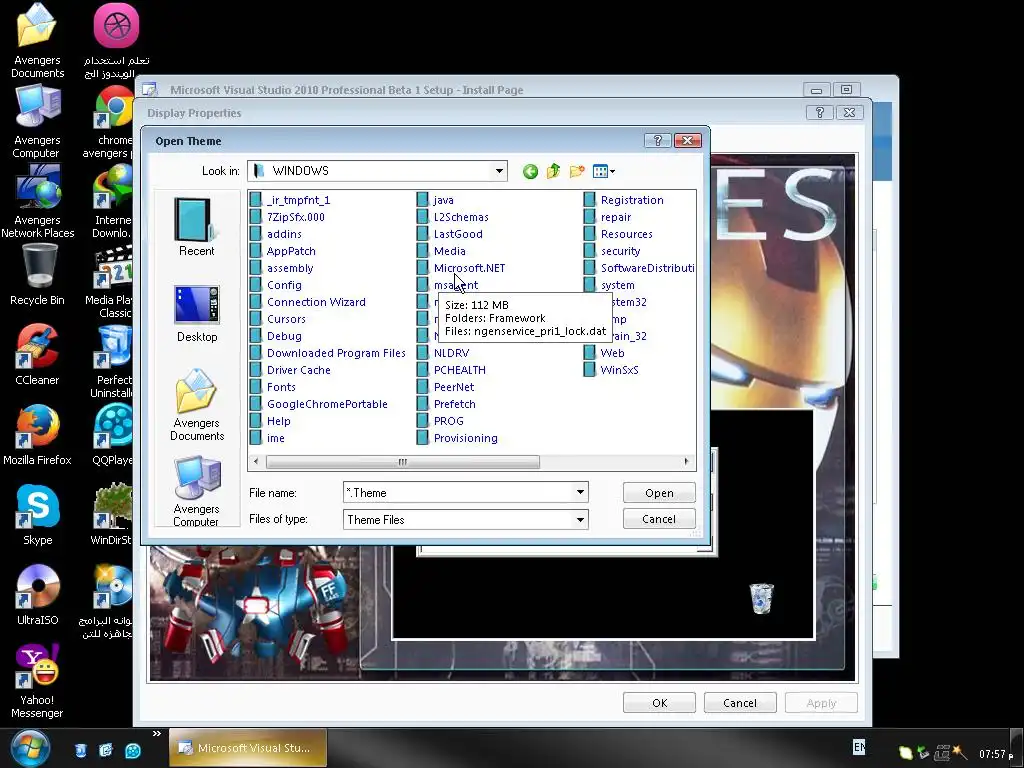Select the ime folder
The image size is (1024, 768).
(x=268, y=438)
